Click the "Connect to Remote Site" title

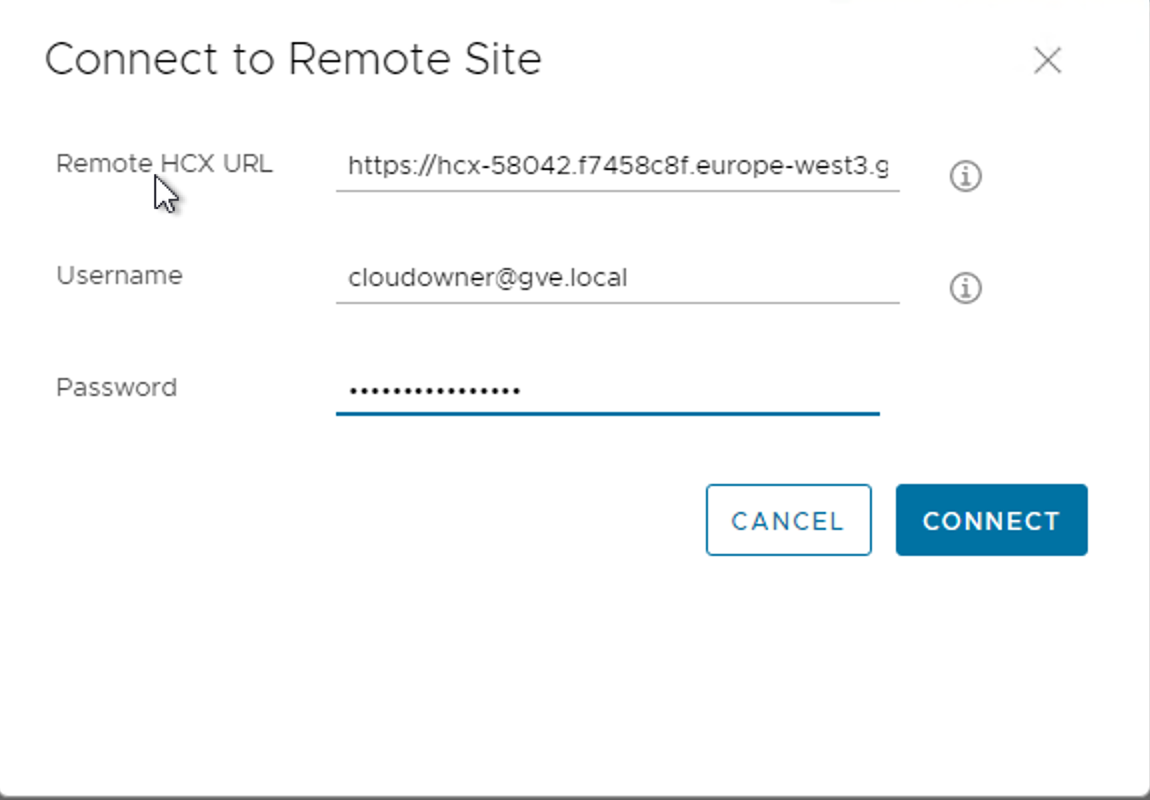click(x=293, y=60)
